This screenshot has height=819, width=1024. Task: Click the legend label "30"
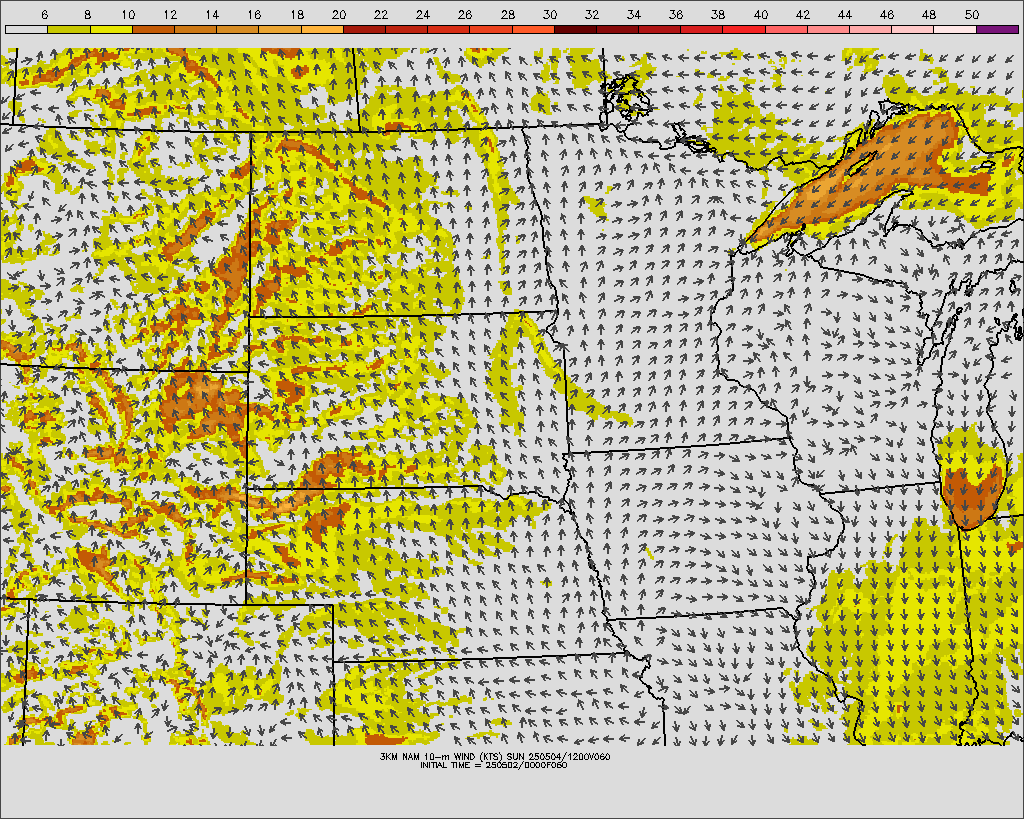550,14
